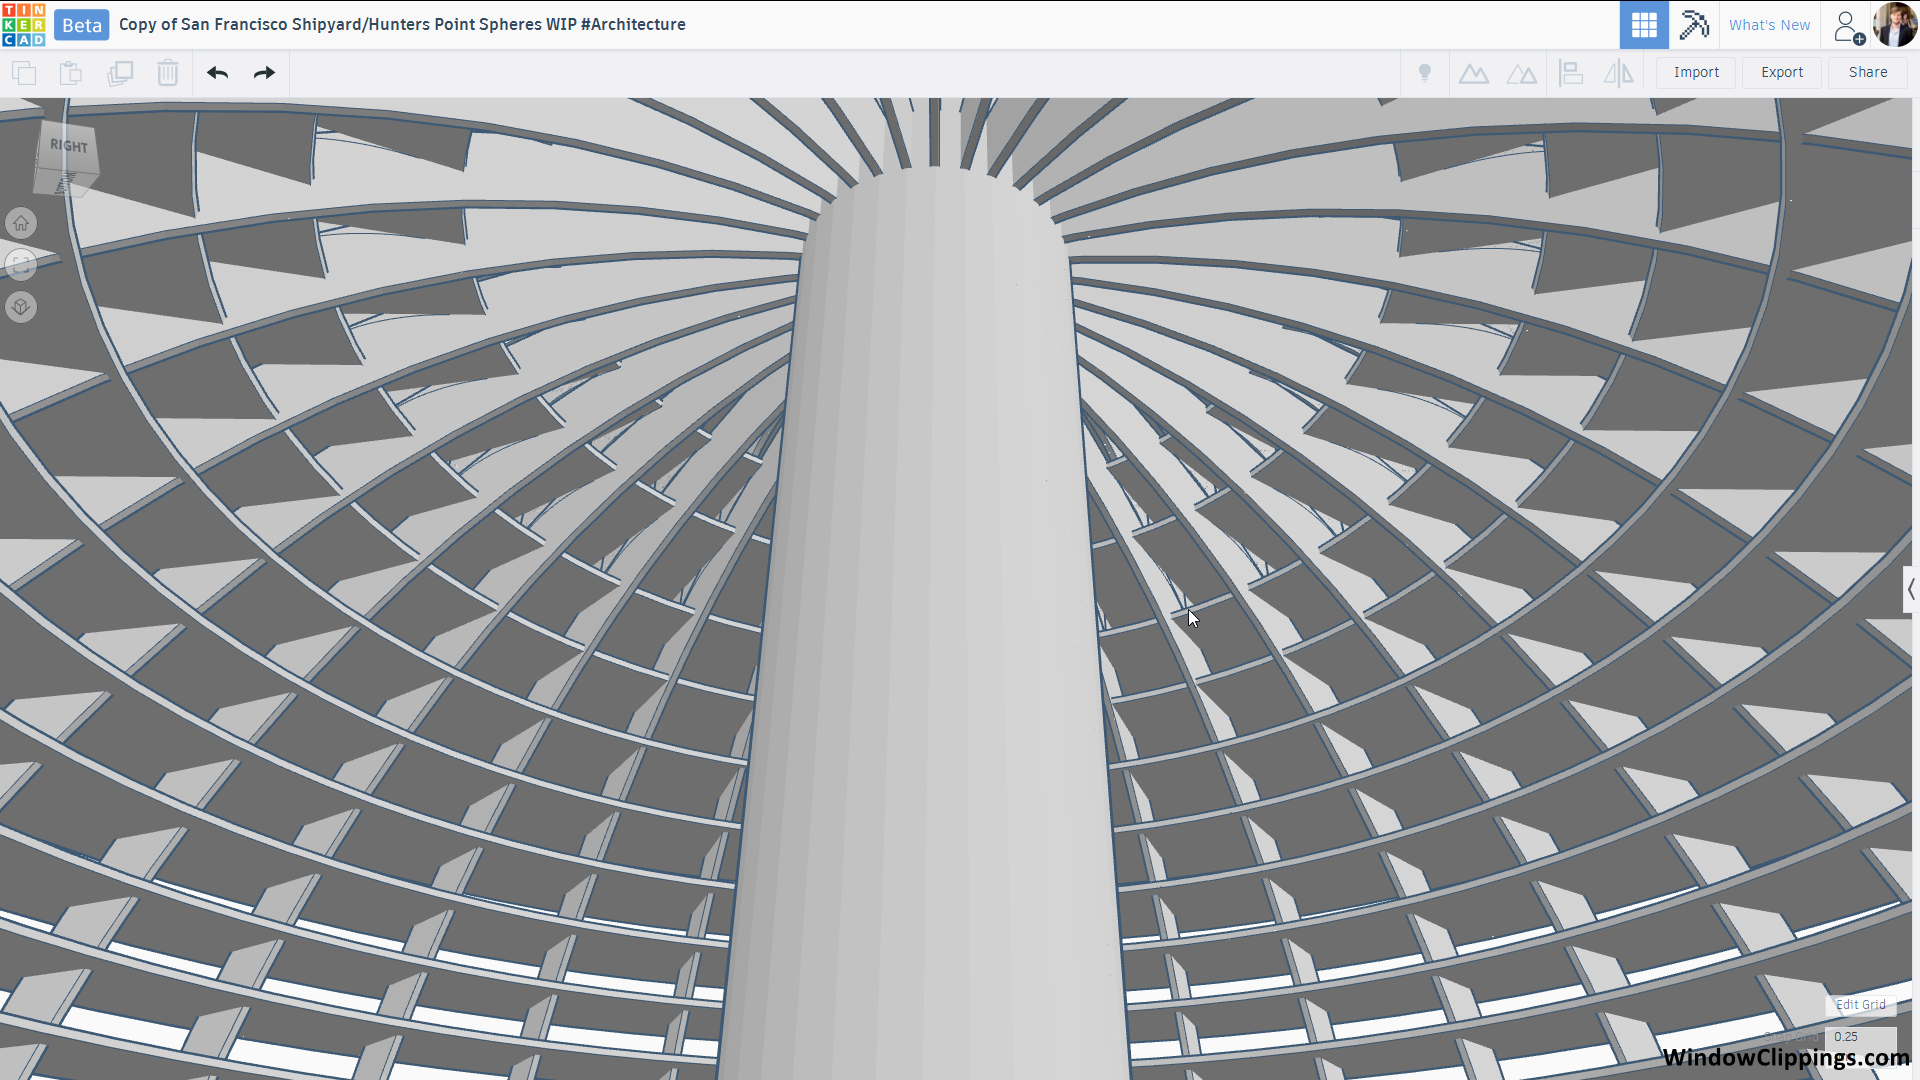Click the Delete trash icon
Screen dimensions: 1920x1080
168,73
